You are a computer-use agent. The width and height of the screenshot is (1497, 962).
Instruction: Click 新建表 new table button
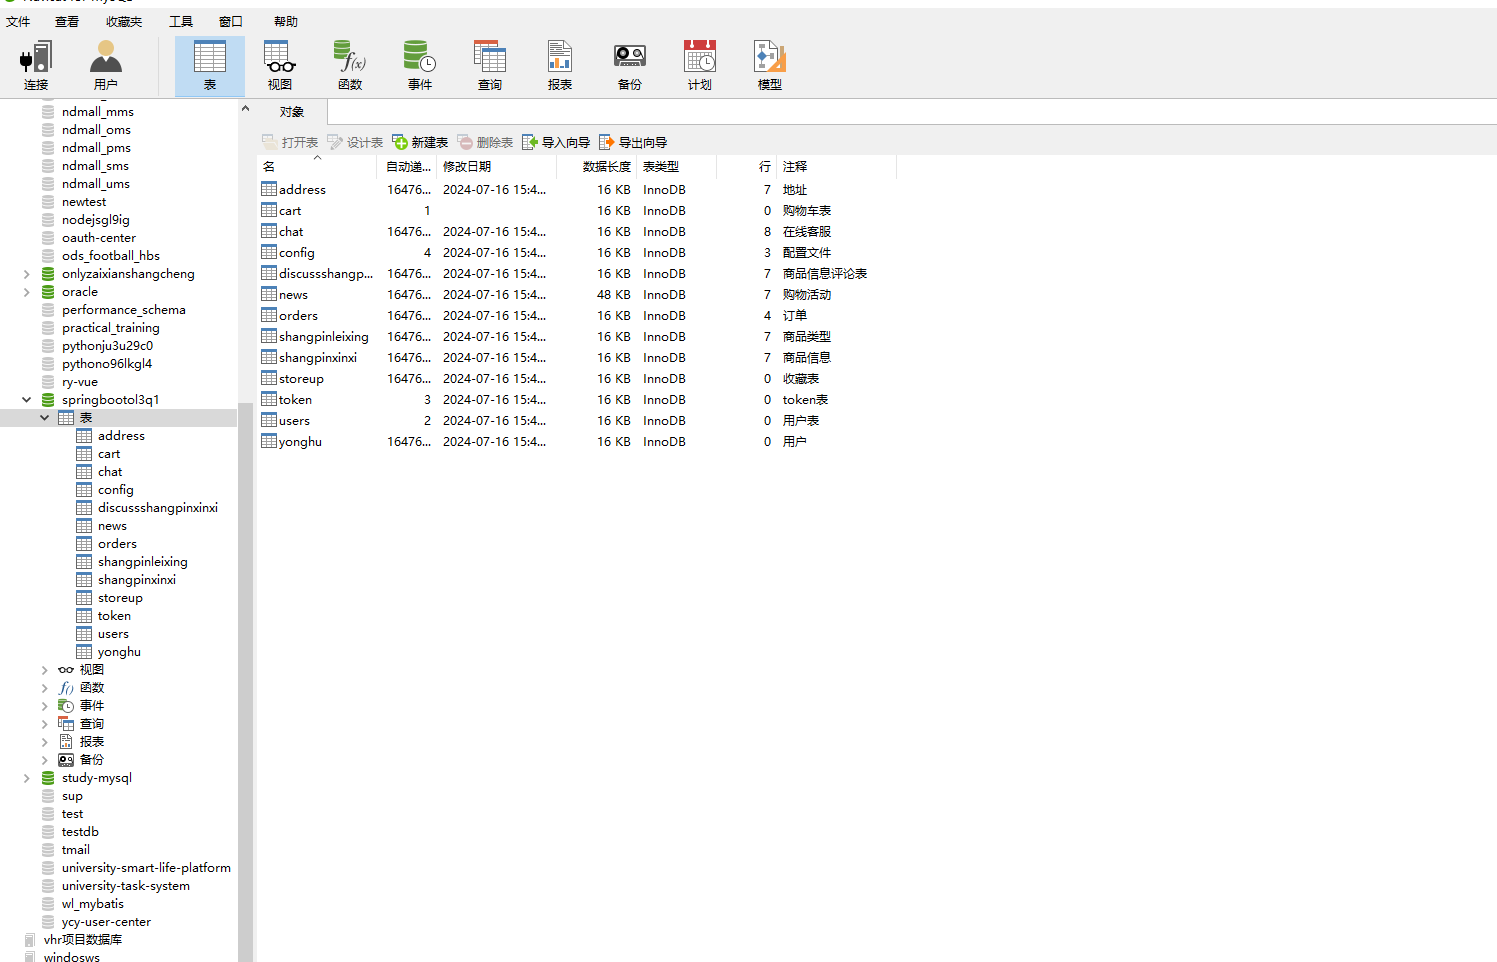coord(420,143)
